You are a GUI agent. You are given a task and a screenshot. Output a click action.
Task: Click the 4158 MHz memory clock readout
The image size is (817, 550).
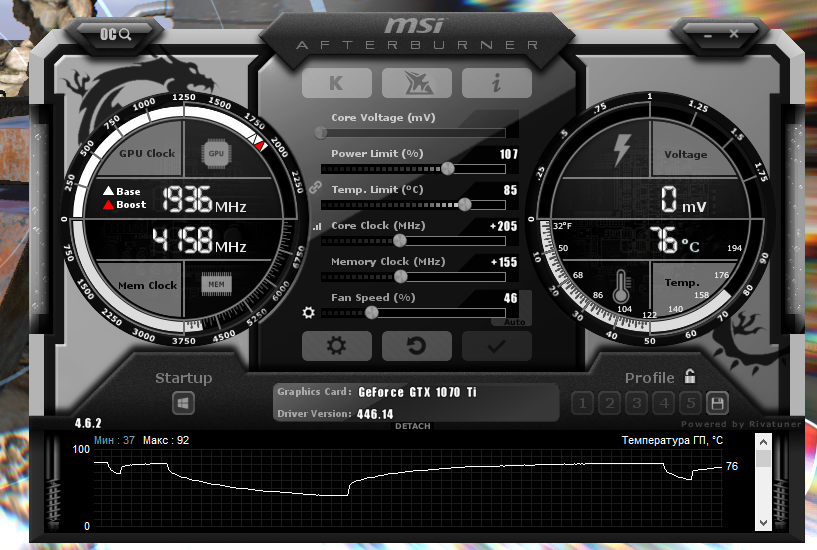(x=199, y=240)
